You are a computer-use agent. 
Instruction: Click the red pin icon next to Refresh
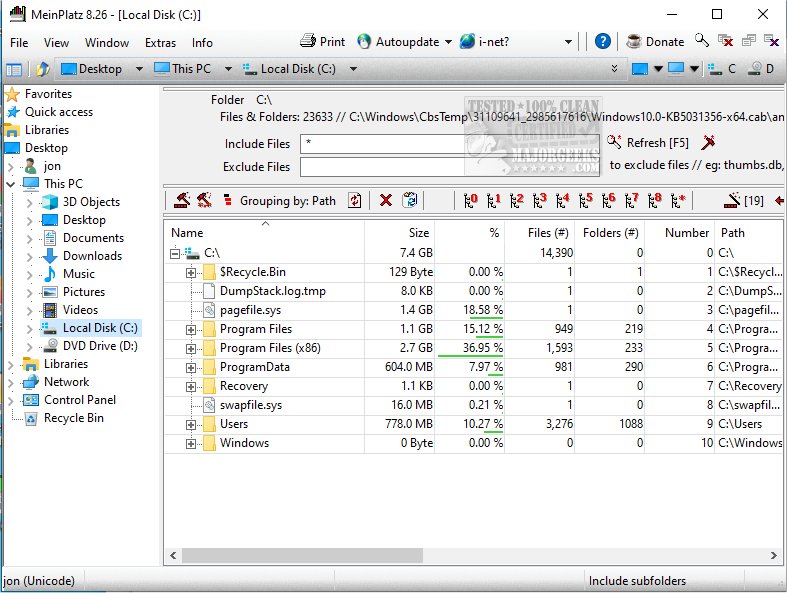[708, 143]
